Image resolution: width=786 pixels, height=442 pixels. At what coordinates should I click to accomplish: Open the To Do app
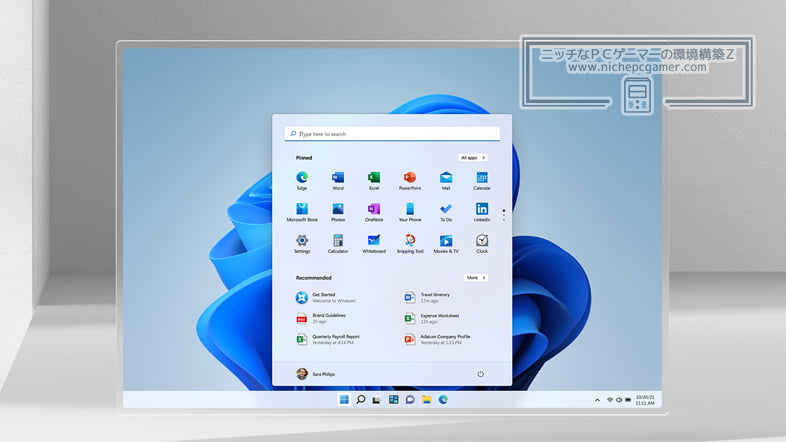[x=446, y=212]
